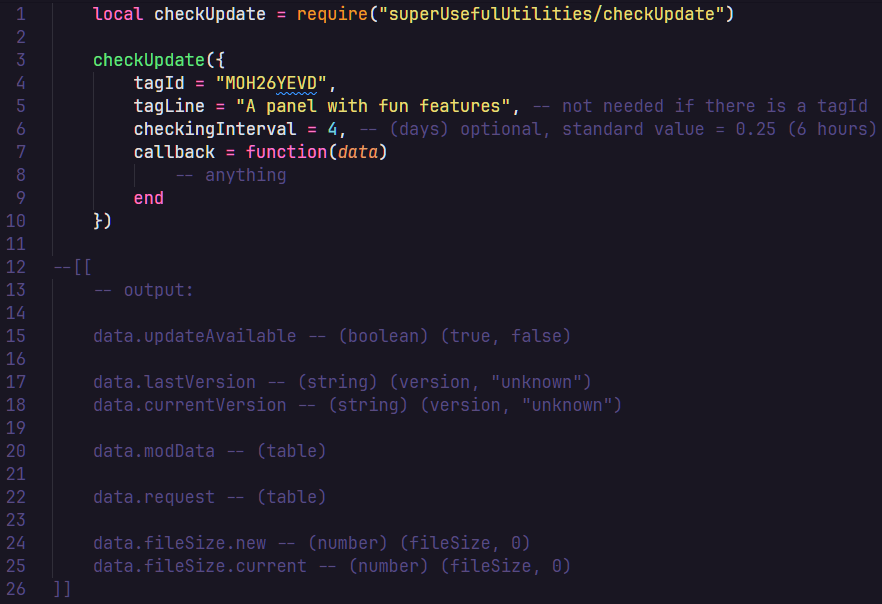The image size is (882, 604).
Task: Click the "MOH26YEVD" tagId string
Action: pos(271,83)
